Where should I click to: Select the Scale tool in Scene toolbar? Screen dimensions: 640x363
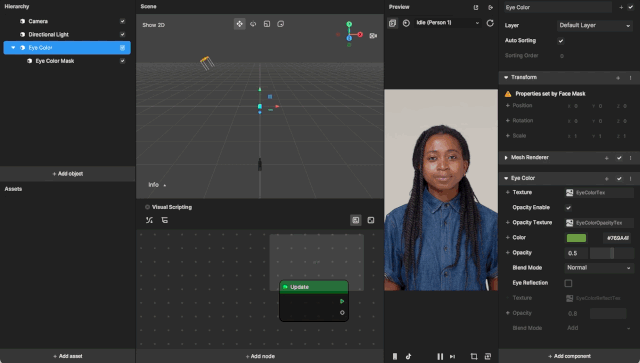pos(267,24)
